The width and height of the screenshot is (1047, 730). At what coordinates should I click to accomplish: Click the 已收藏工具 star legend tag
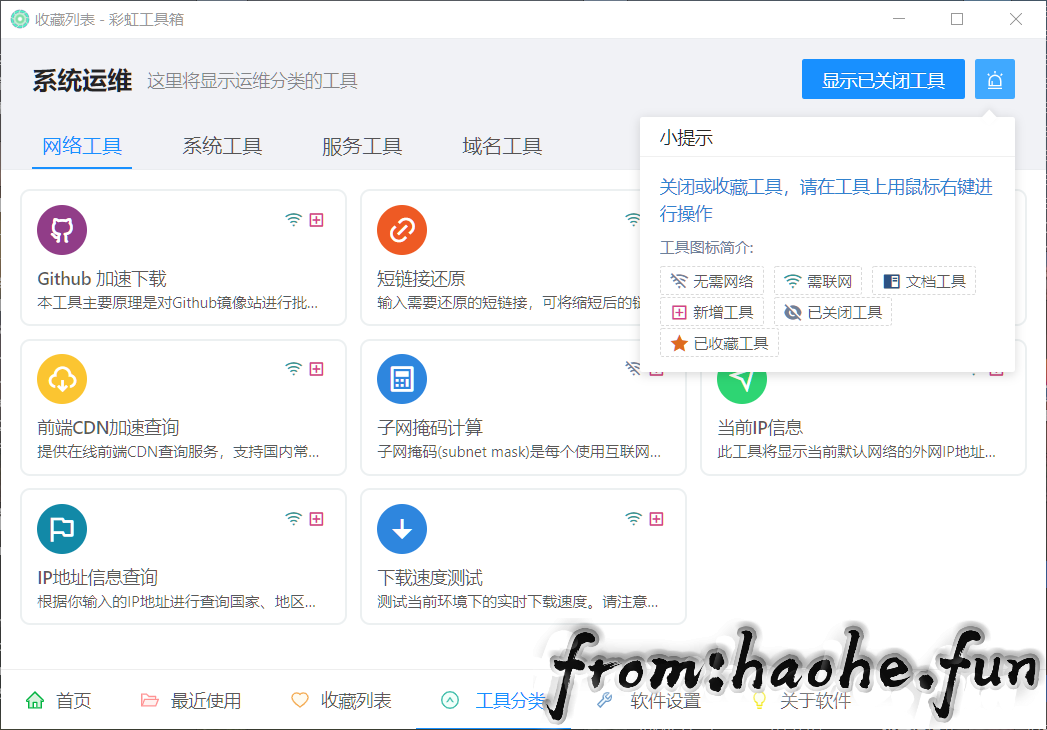pos(719,344)
